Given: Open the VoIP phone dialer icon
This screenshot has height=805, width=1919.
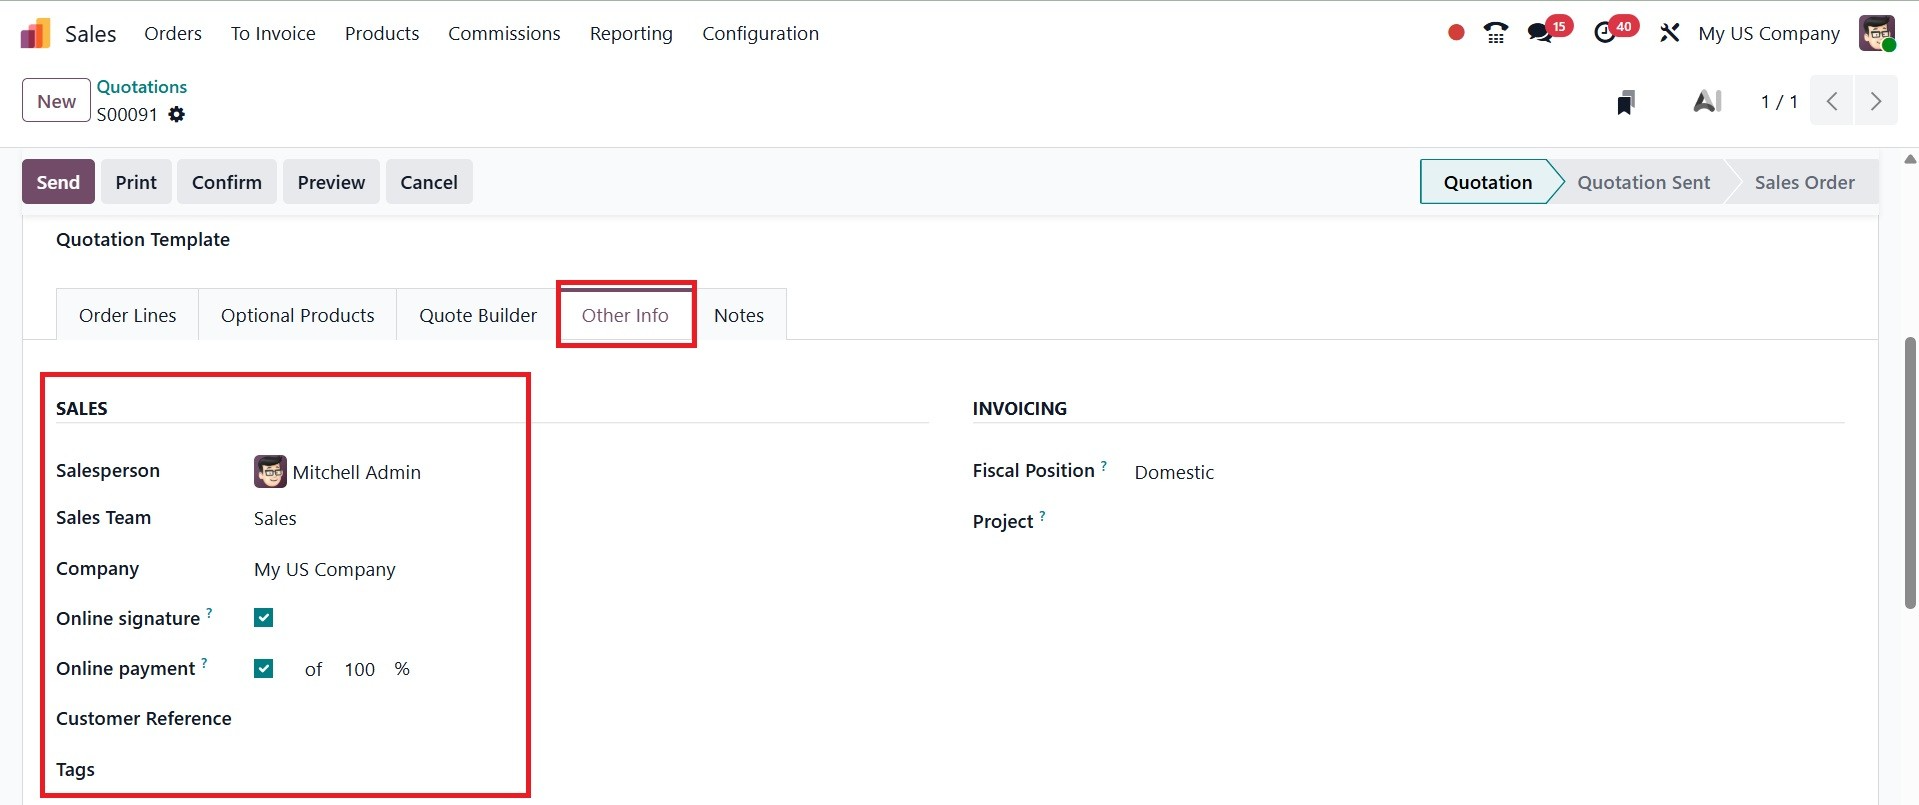Looking at the screenshot, I should tap(1496, 33).
